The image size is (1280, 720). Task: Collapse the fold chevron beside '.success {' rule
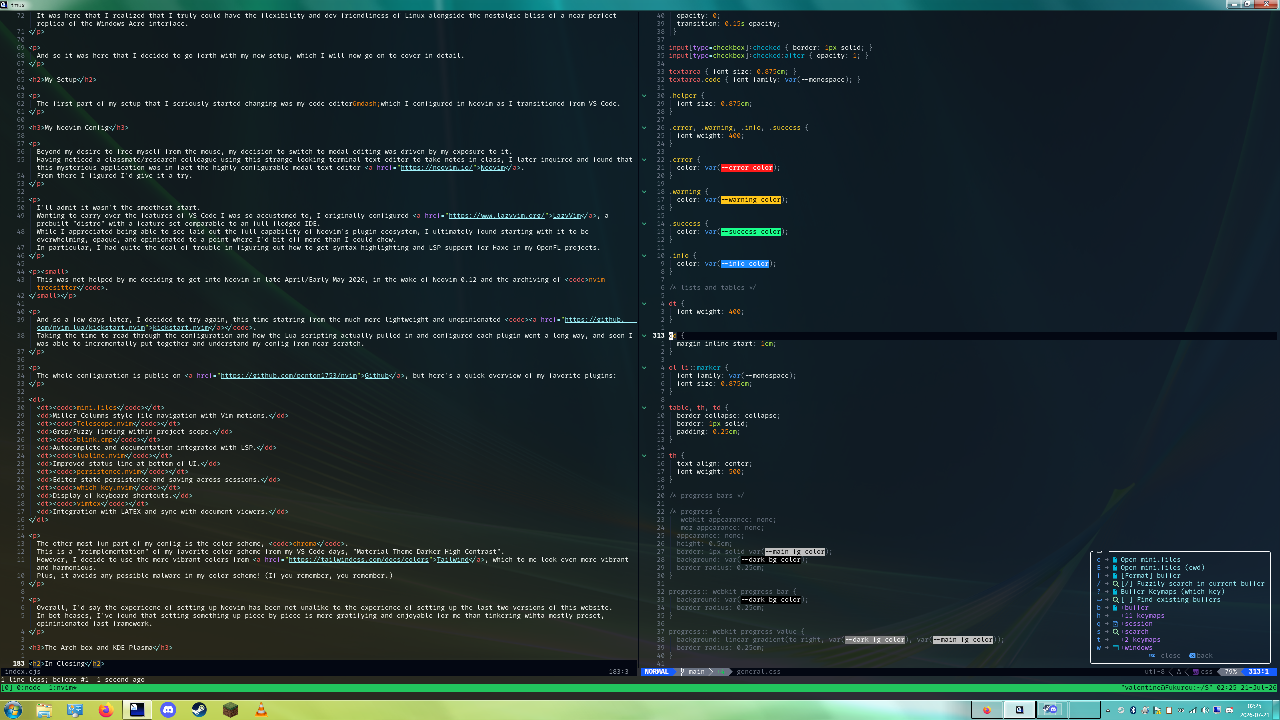646,224
